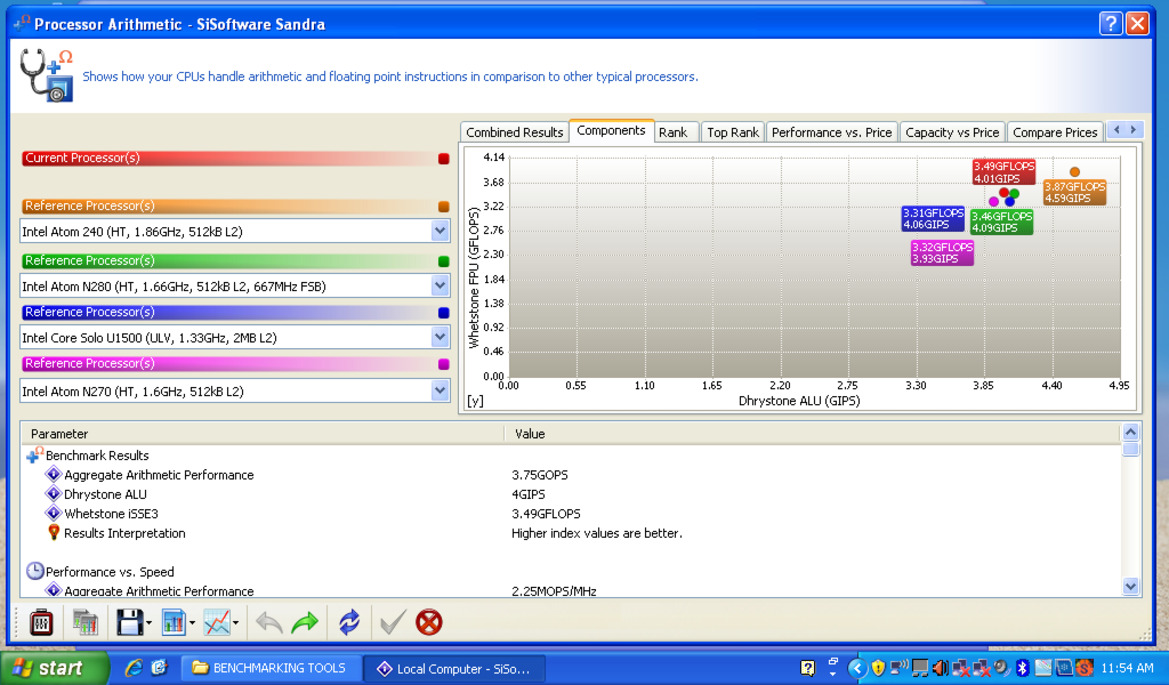Viewport: 1169px width, 685px height.
Task: Open the options icon with sliders in toolbar
Action: coord(41,622)
